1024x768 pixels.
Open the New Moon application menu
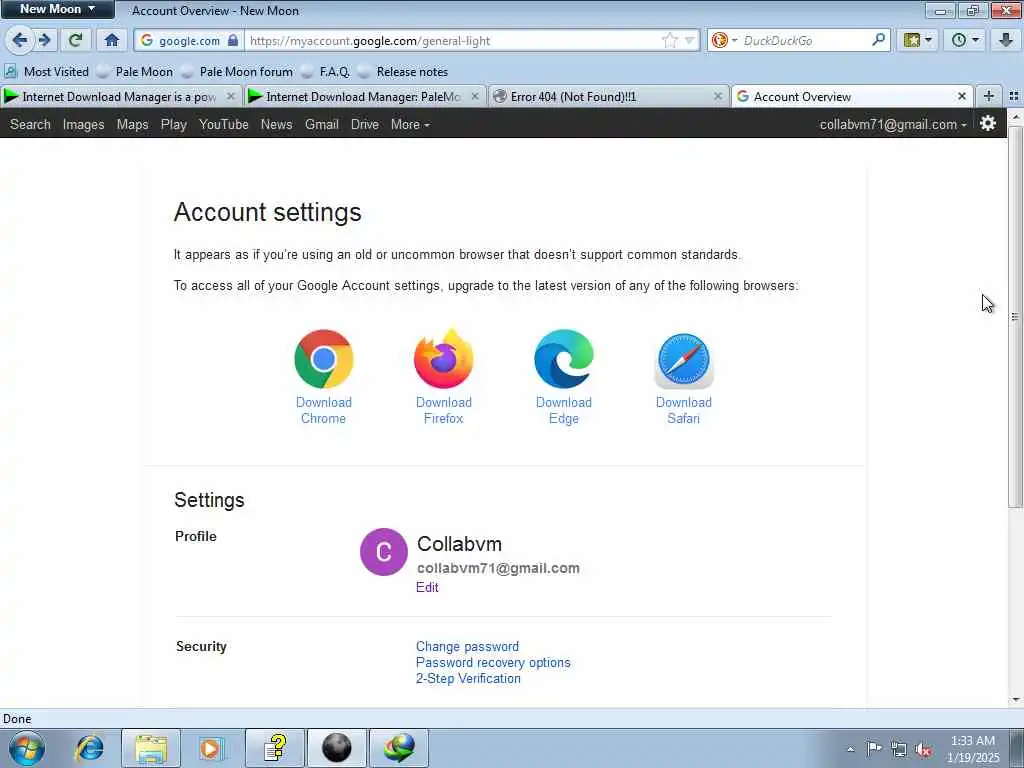(x=57, y=9)
